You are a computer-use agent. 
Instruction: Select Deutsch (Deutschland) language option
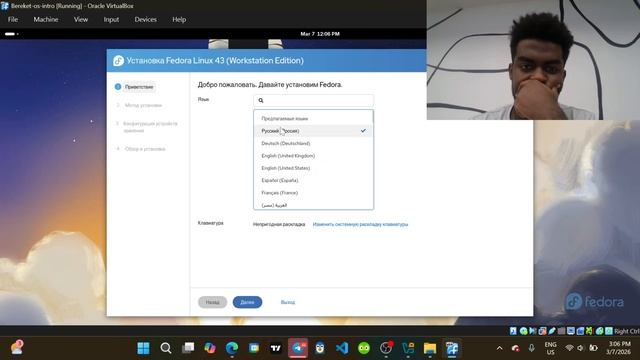[313, 143]
